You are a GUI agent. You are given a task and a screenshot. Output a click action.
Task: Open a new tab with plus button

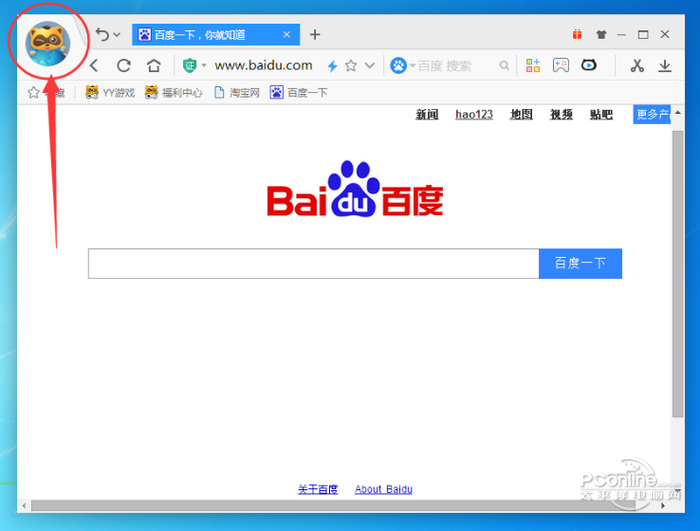pyautogui.click(x=315, y=34)
